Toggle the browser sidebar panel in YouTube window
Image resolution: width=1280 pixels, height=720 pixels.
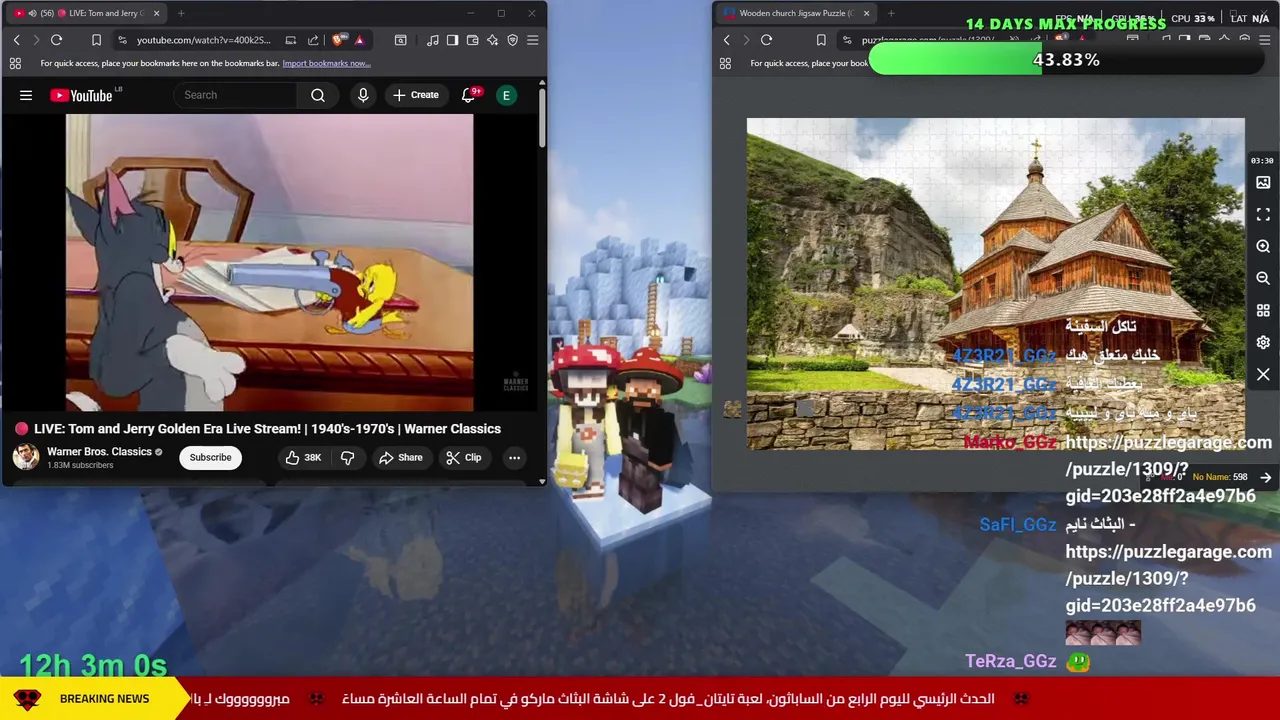tap(452, 40)
